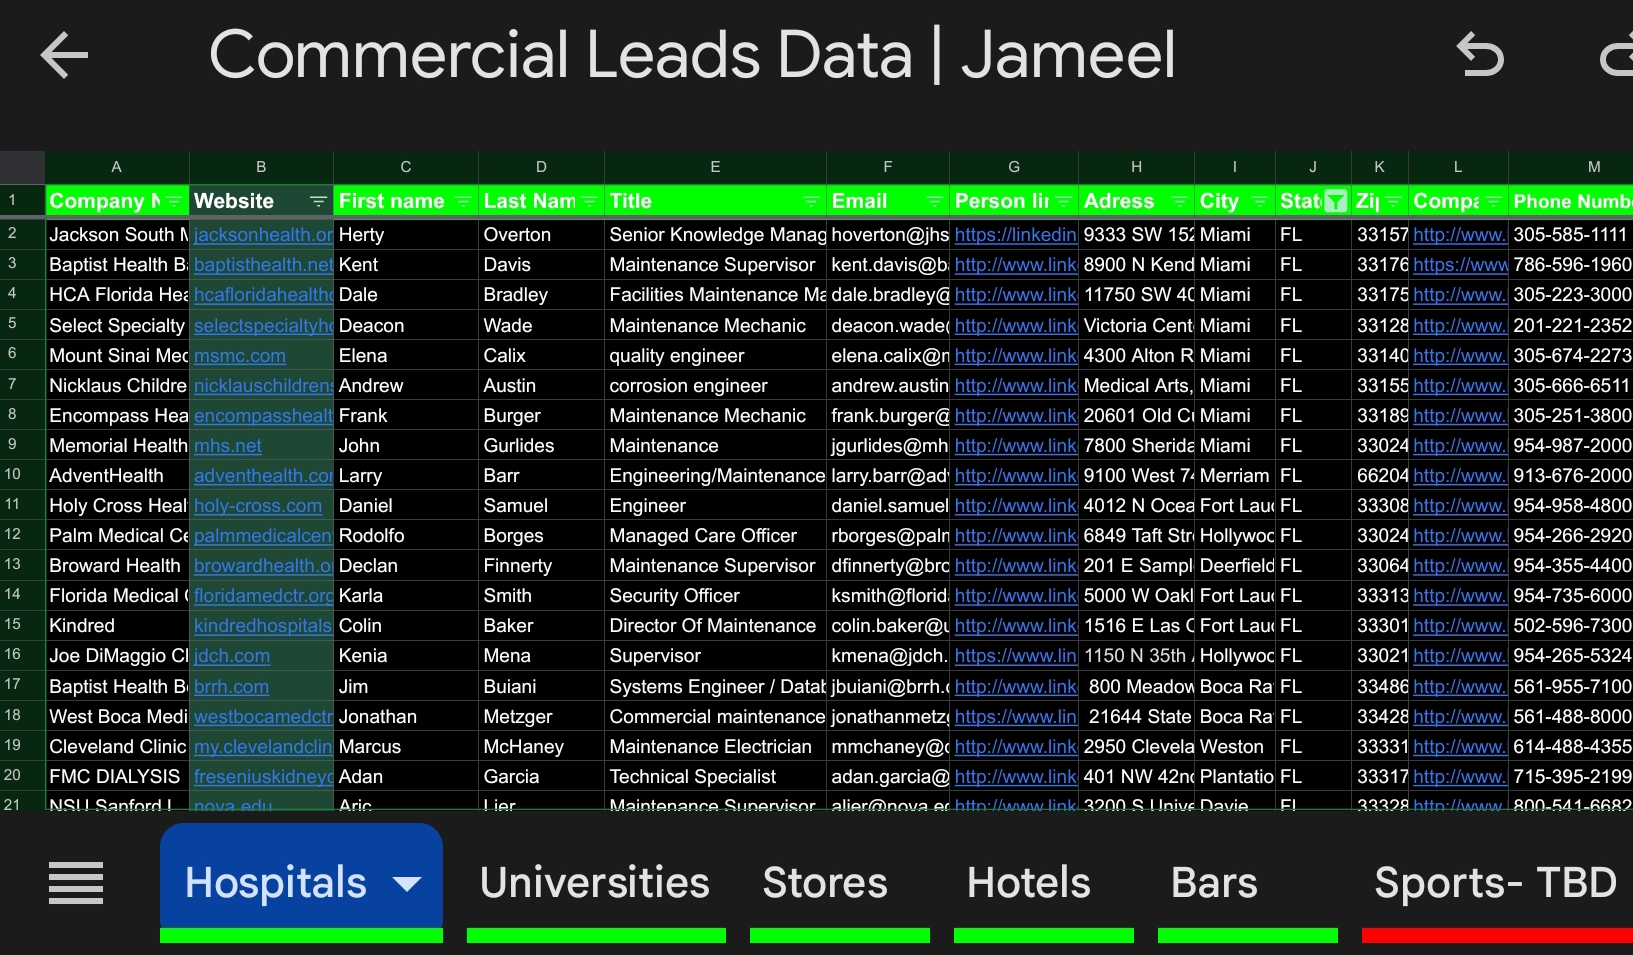
Task: Open the City column filter
Action: 1261,201
